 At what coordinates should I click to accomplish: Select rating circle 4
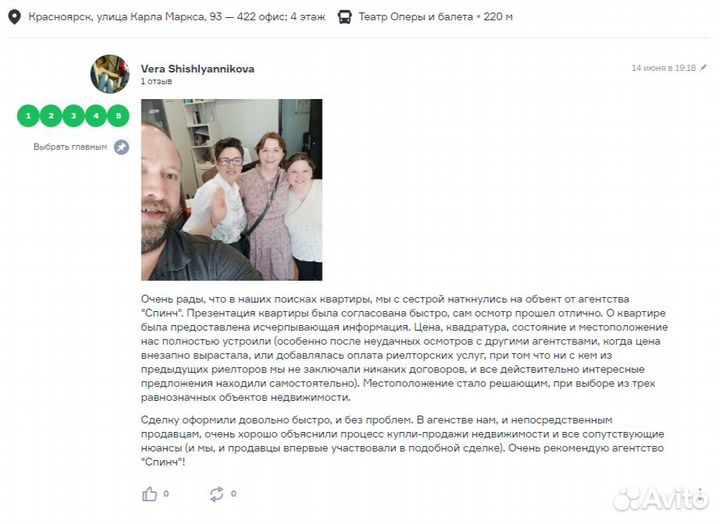pyautogui.click(x=96, y=116)
